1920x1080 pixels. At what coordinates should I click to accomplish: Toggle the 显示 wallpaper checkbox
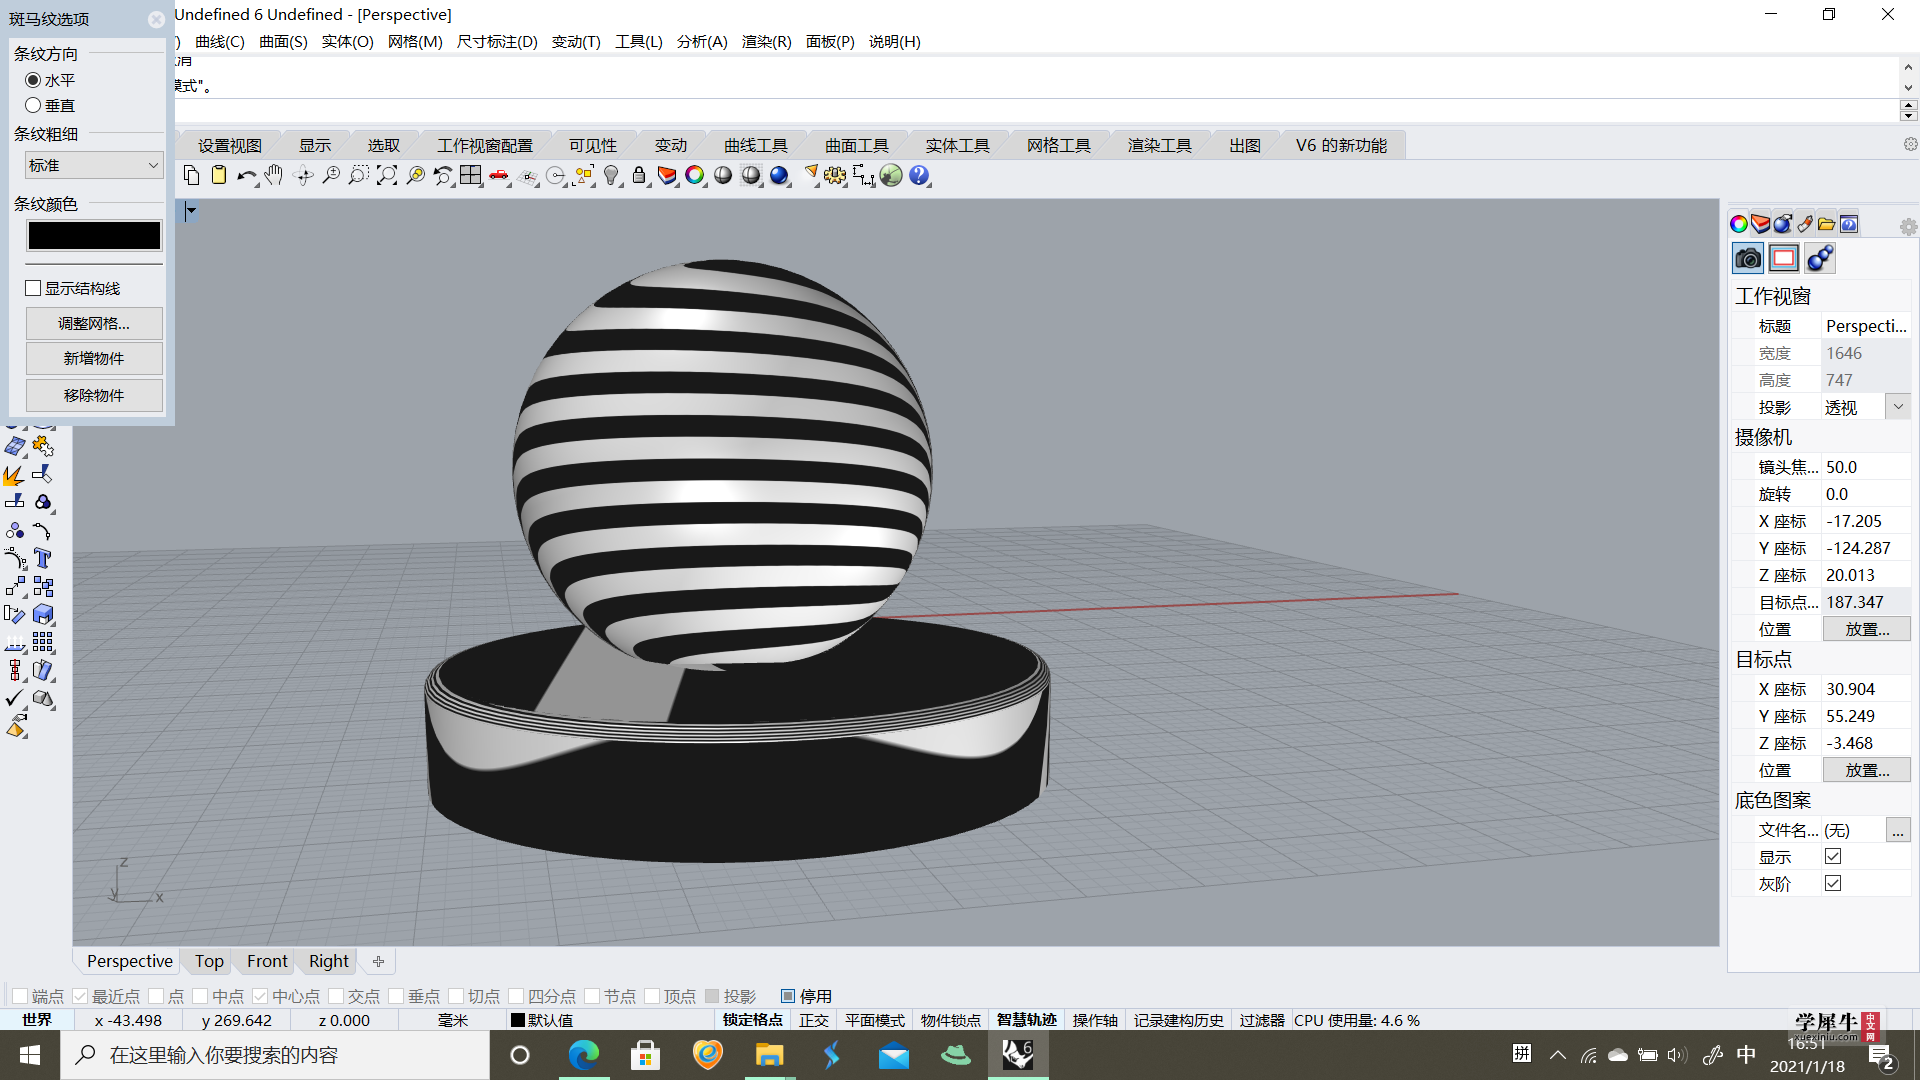tap(1833, 856)
